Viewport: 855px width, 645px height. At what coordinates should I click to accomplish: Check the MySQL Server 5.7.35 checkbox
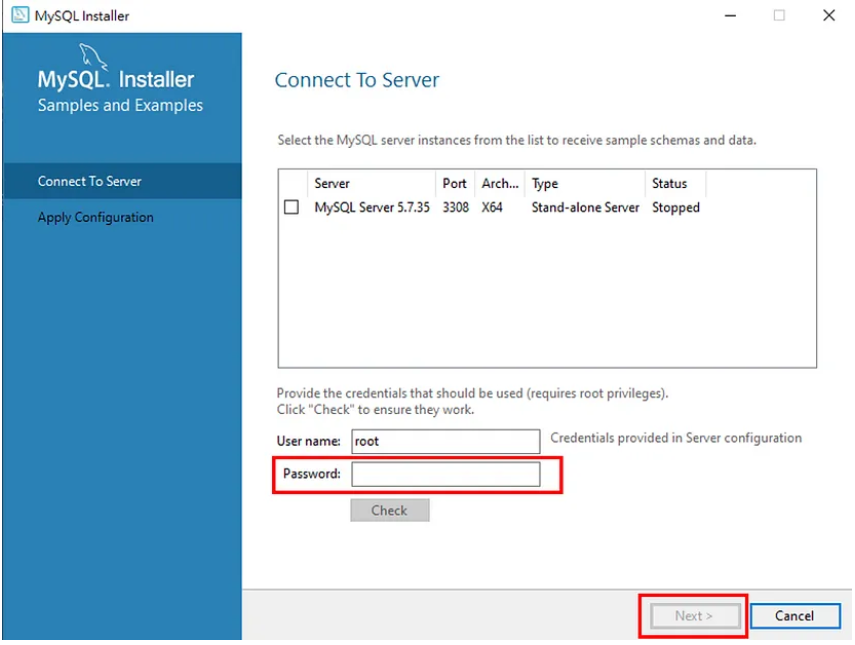(x=291, y=207)
